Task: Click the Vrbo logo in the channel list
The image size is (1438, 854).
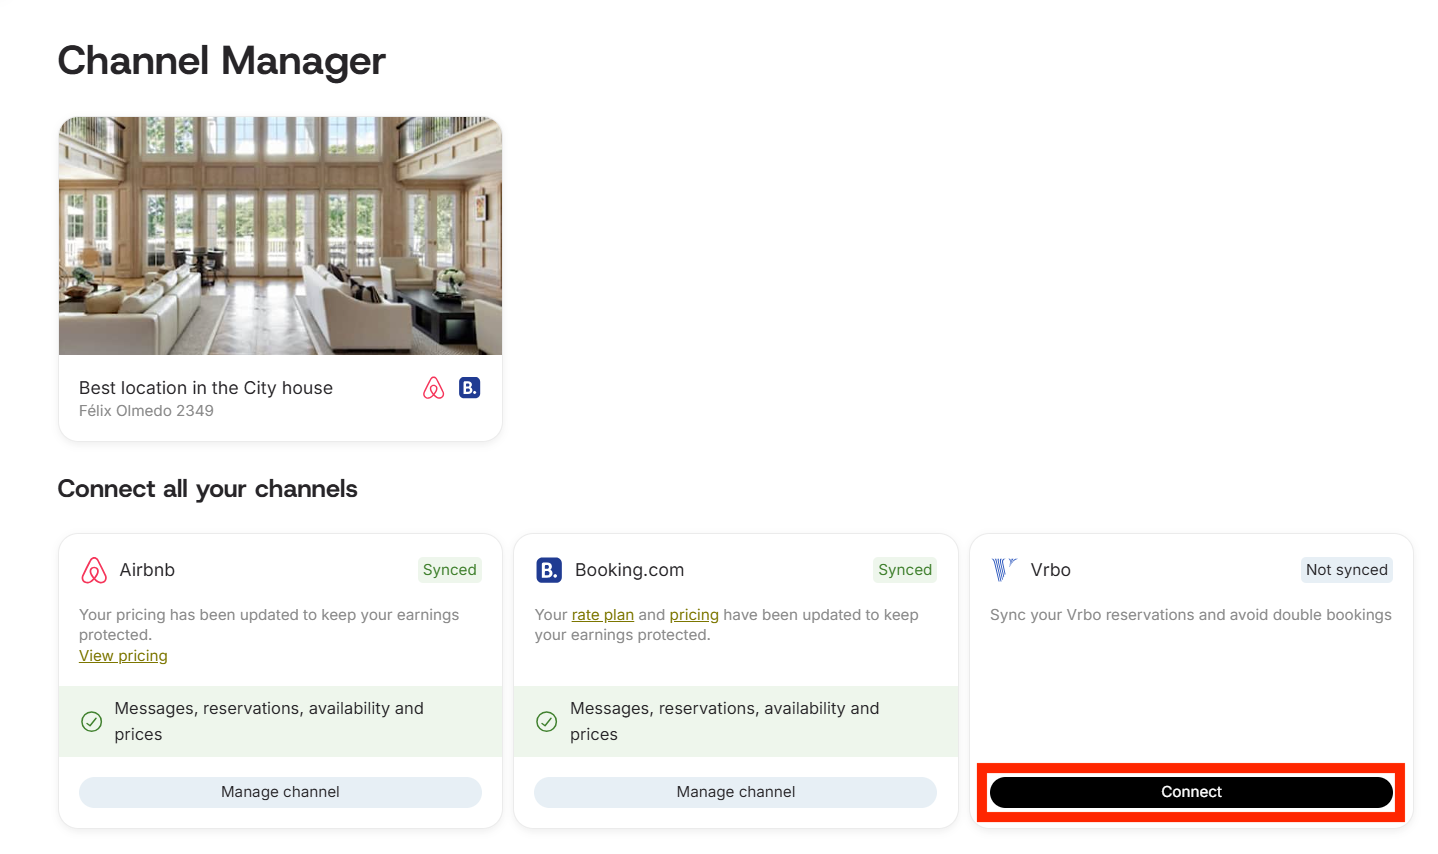Action: pos(1003,570)
